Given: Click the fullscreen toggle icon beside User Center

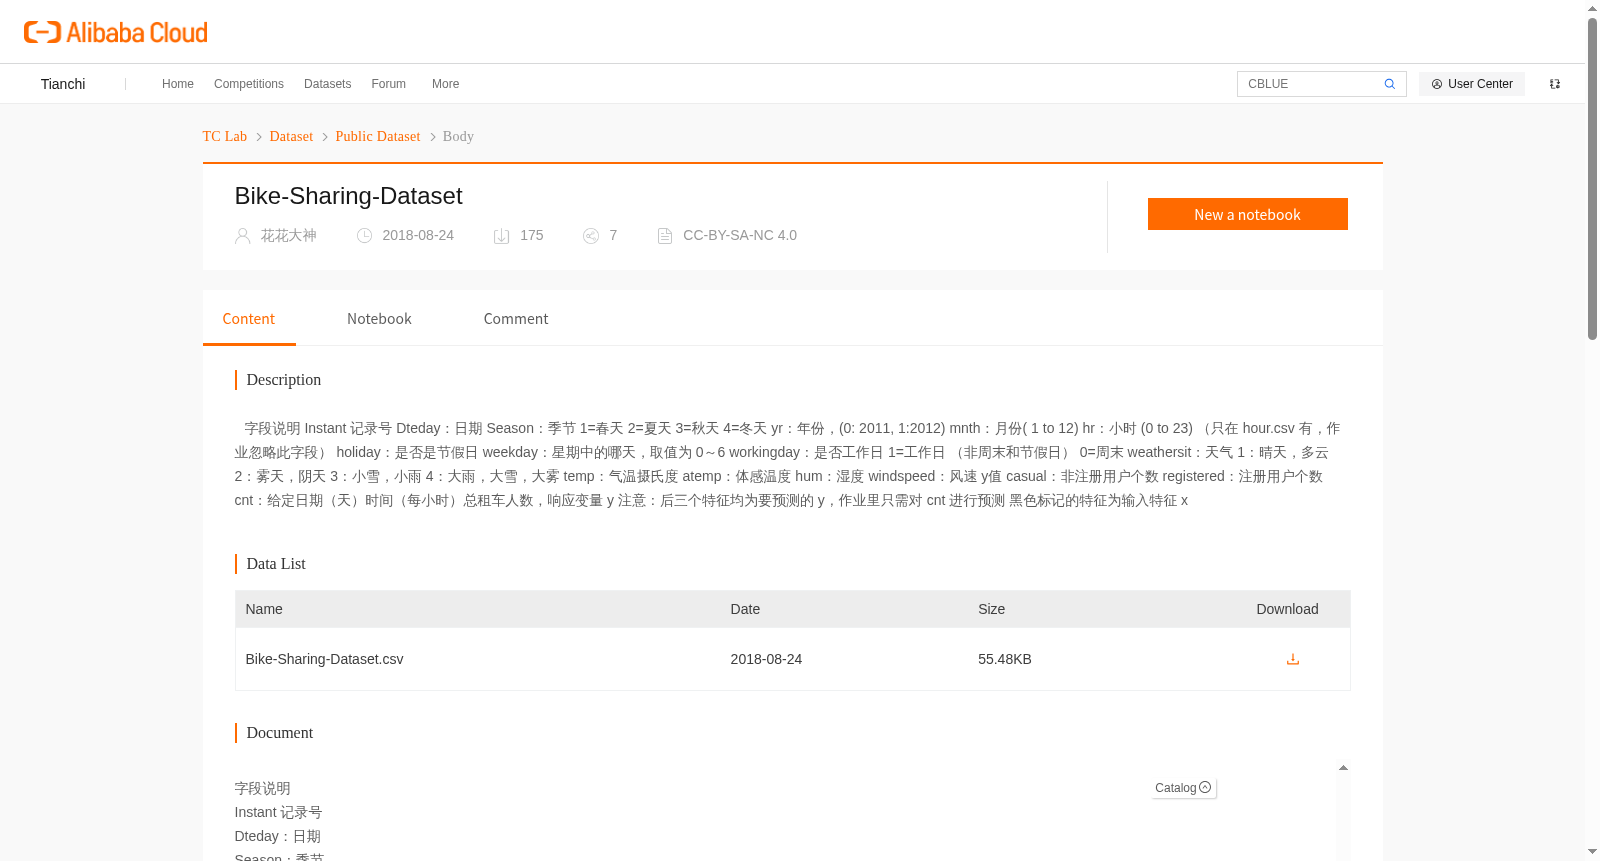Looking at the screenshot, I should [x=1555, y=84].
